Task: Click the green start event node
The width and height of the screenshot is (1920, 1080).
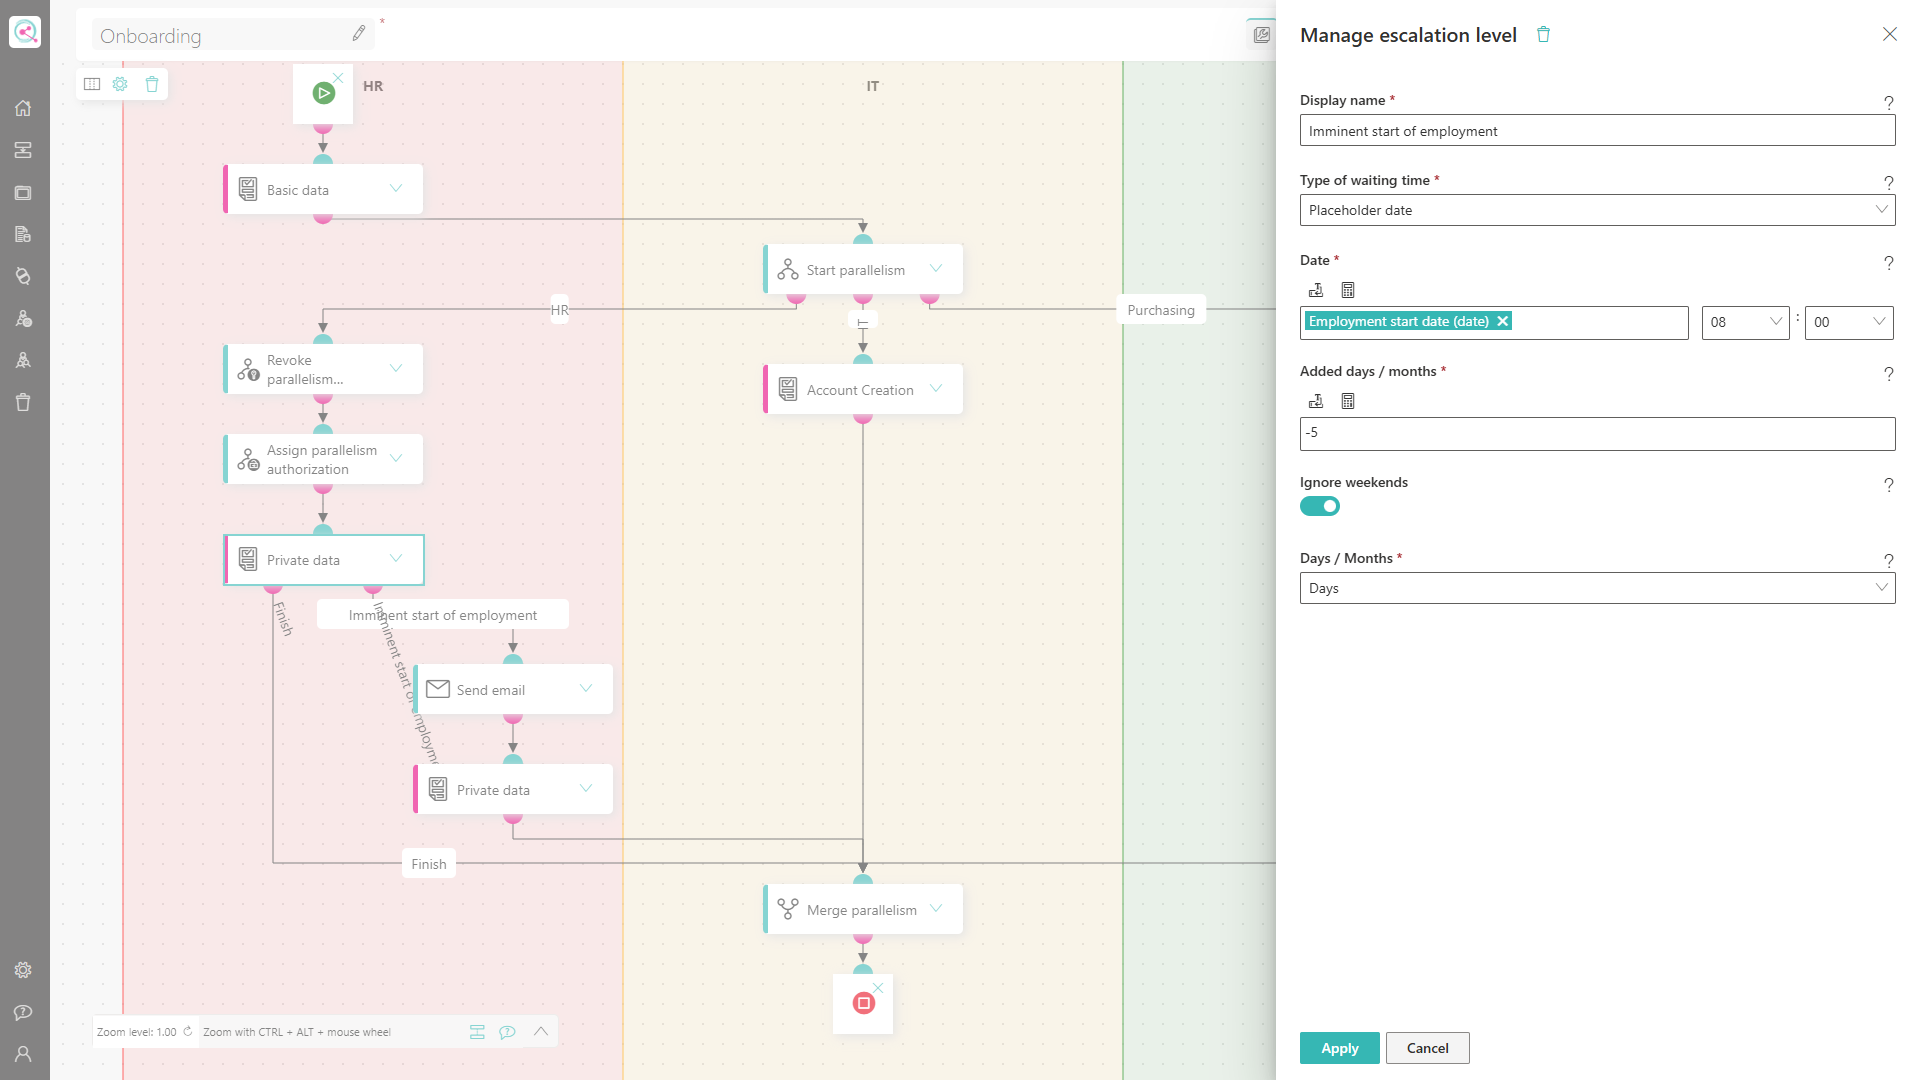Action: (x=323, y=93)
